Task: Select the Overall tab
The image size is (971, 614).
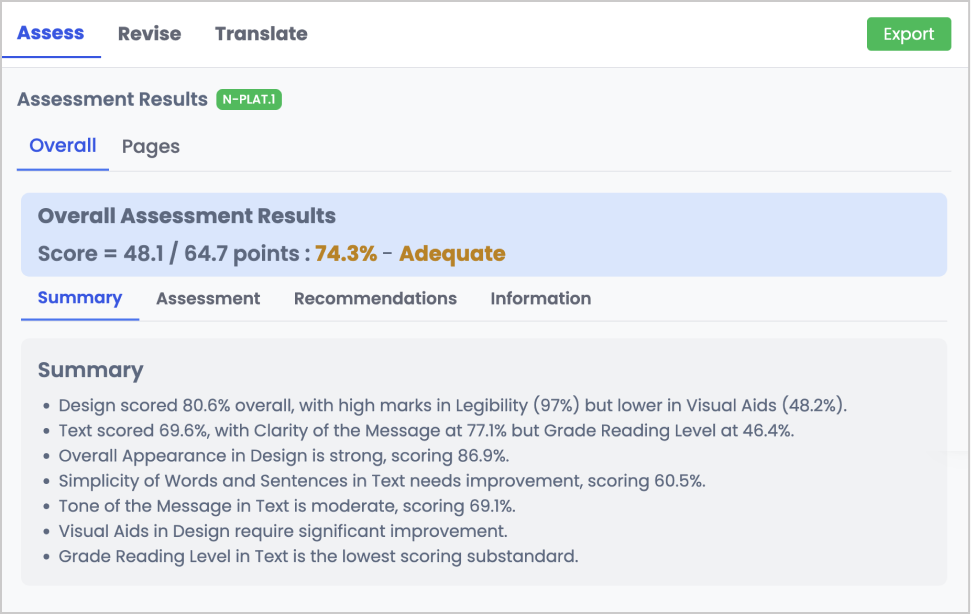Action: [62, 146]
